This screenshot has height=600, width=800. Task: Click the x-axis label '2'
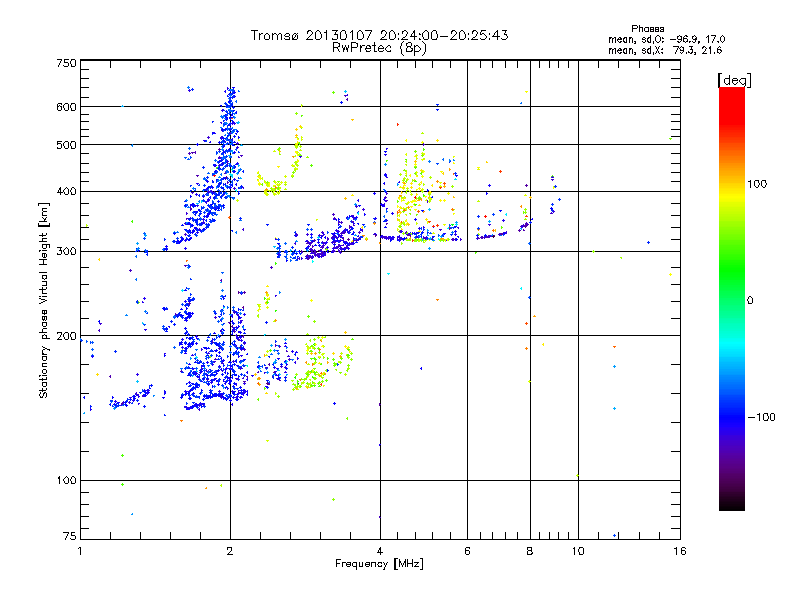(x=230, y=551)
